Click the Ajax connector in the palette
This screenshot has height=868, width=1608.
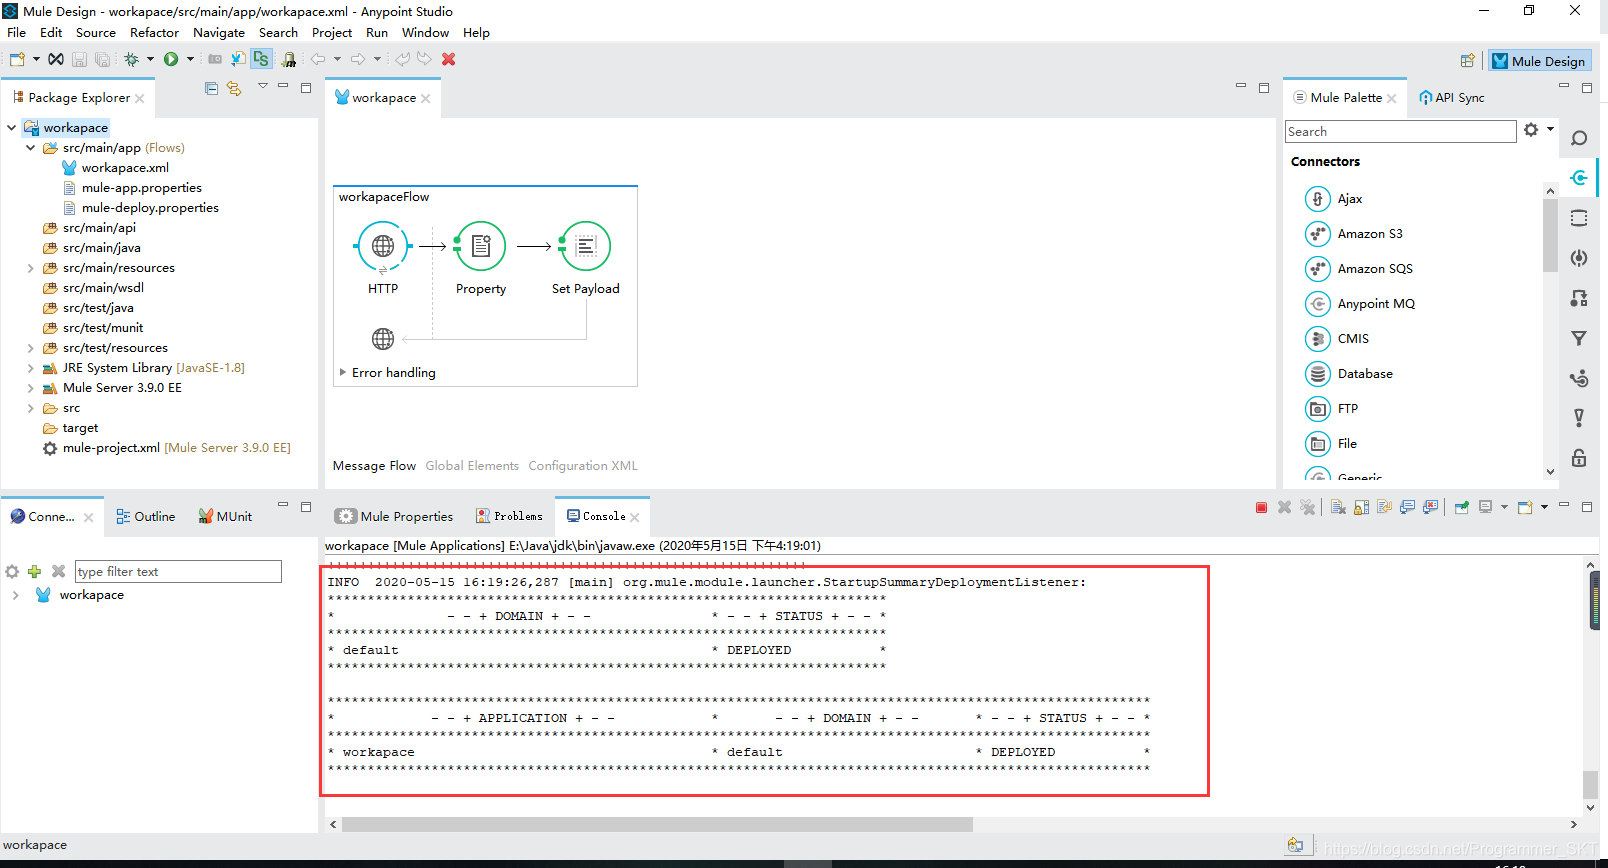(x=1334, y=199)
